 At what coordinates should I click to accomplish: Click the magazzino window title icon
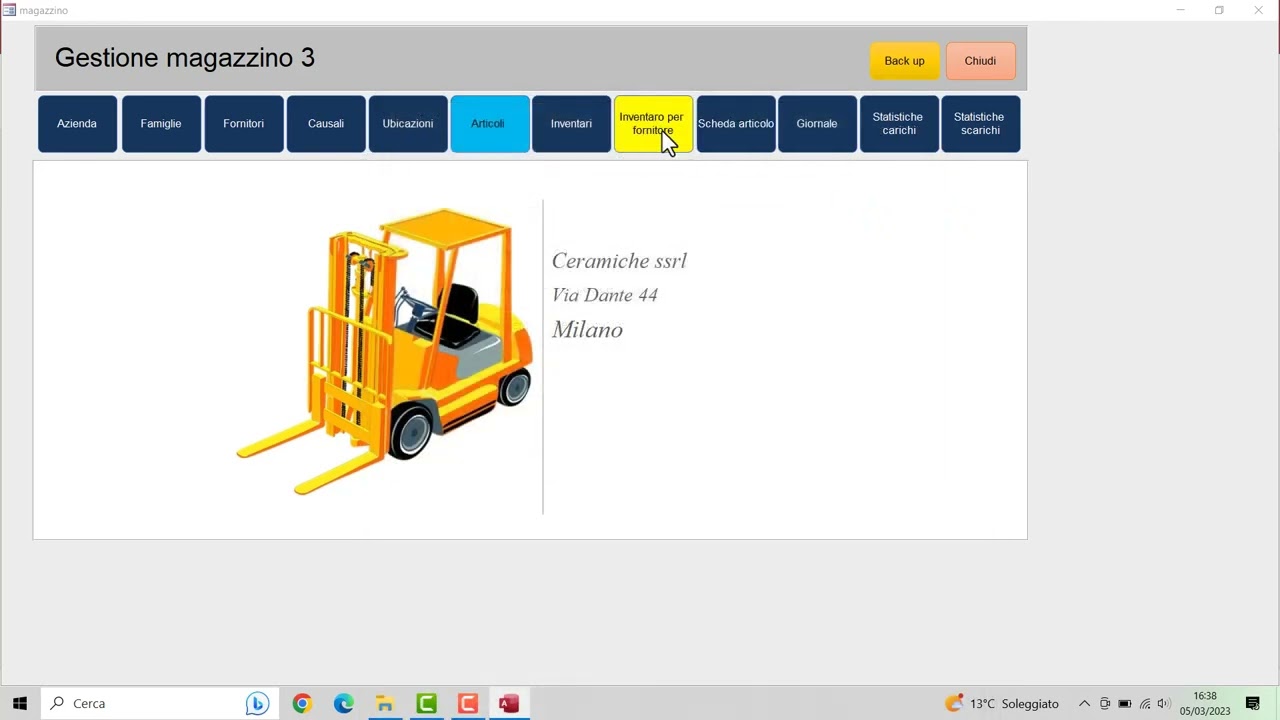[9, 10]
